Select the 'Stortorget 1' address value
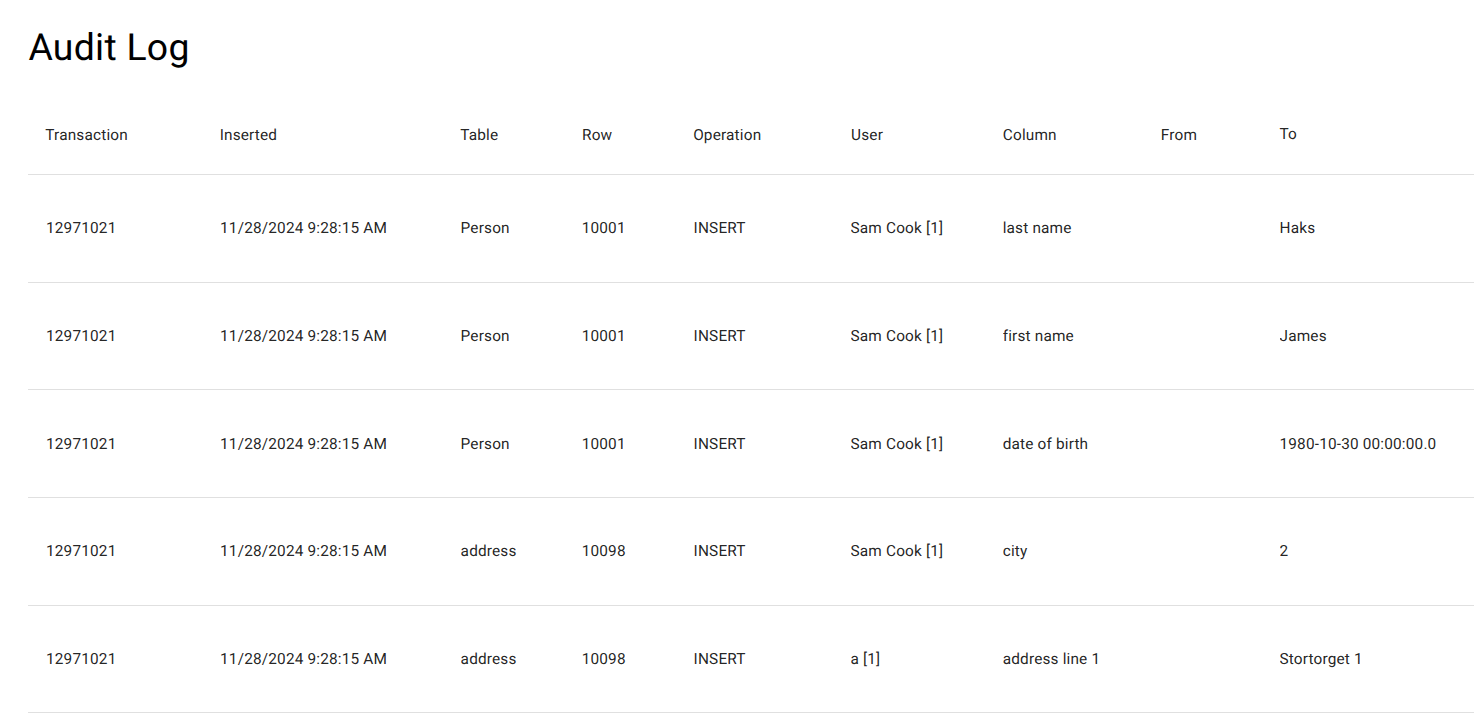Image resolution: width=1474 pixels, height=717 pixels. pyautogui.click(x=1320, y=659)
